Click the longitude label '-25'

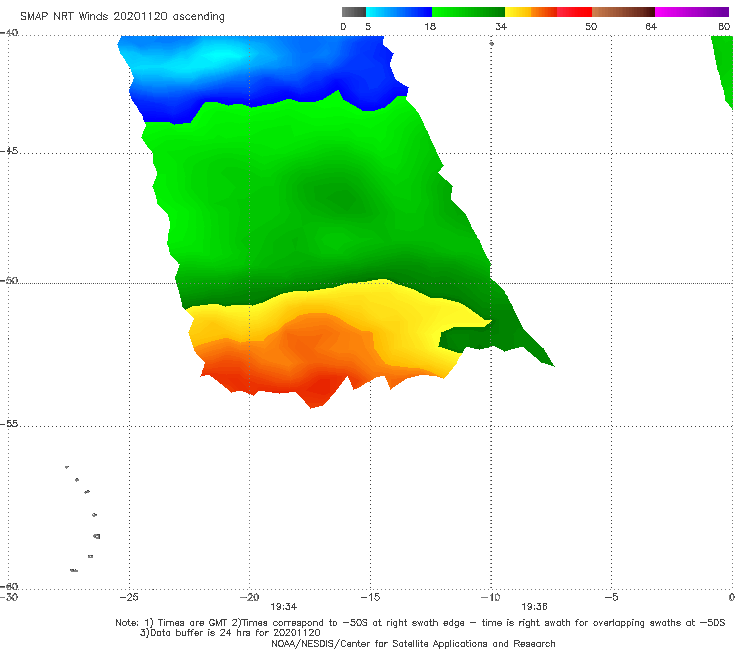coord(129,597)
